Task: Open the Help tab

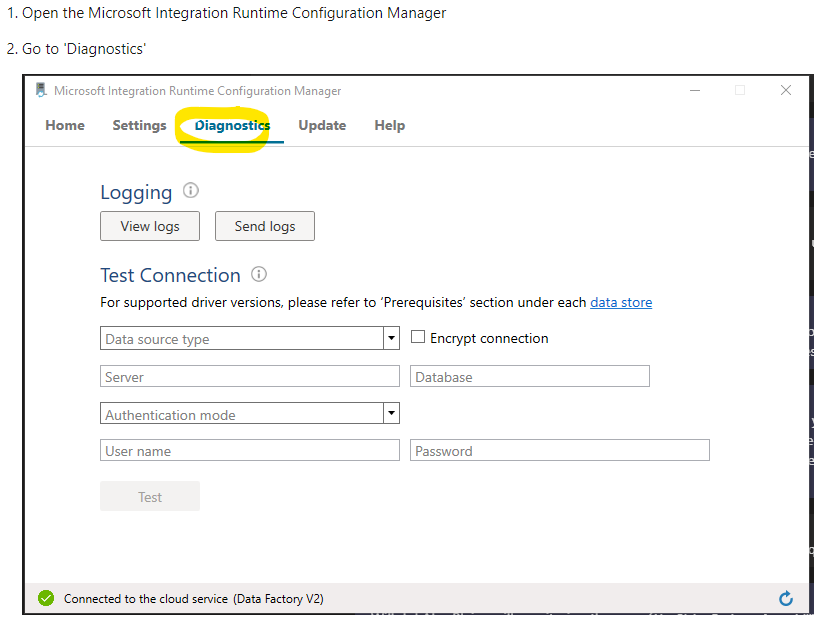Action: (x=390, y=125)
